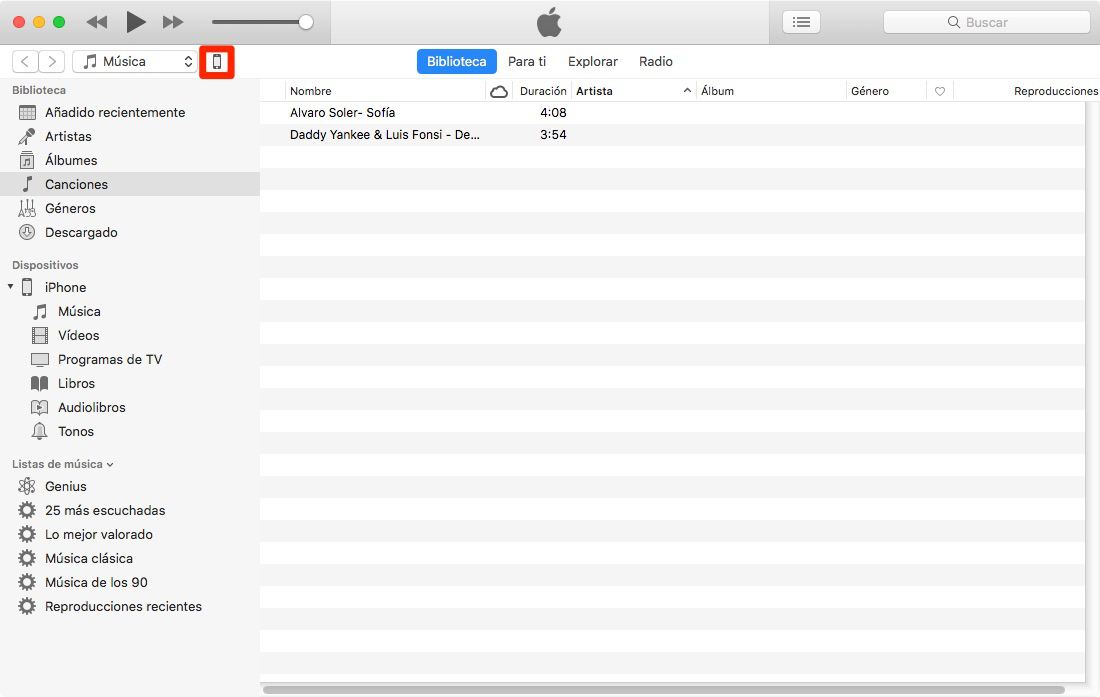Click the Programas de TV screen icon

pyautogui.click(x=40, y=360)
